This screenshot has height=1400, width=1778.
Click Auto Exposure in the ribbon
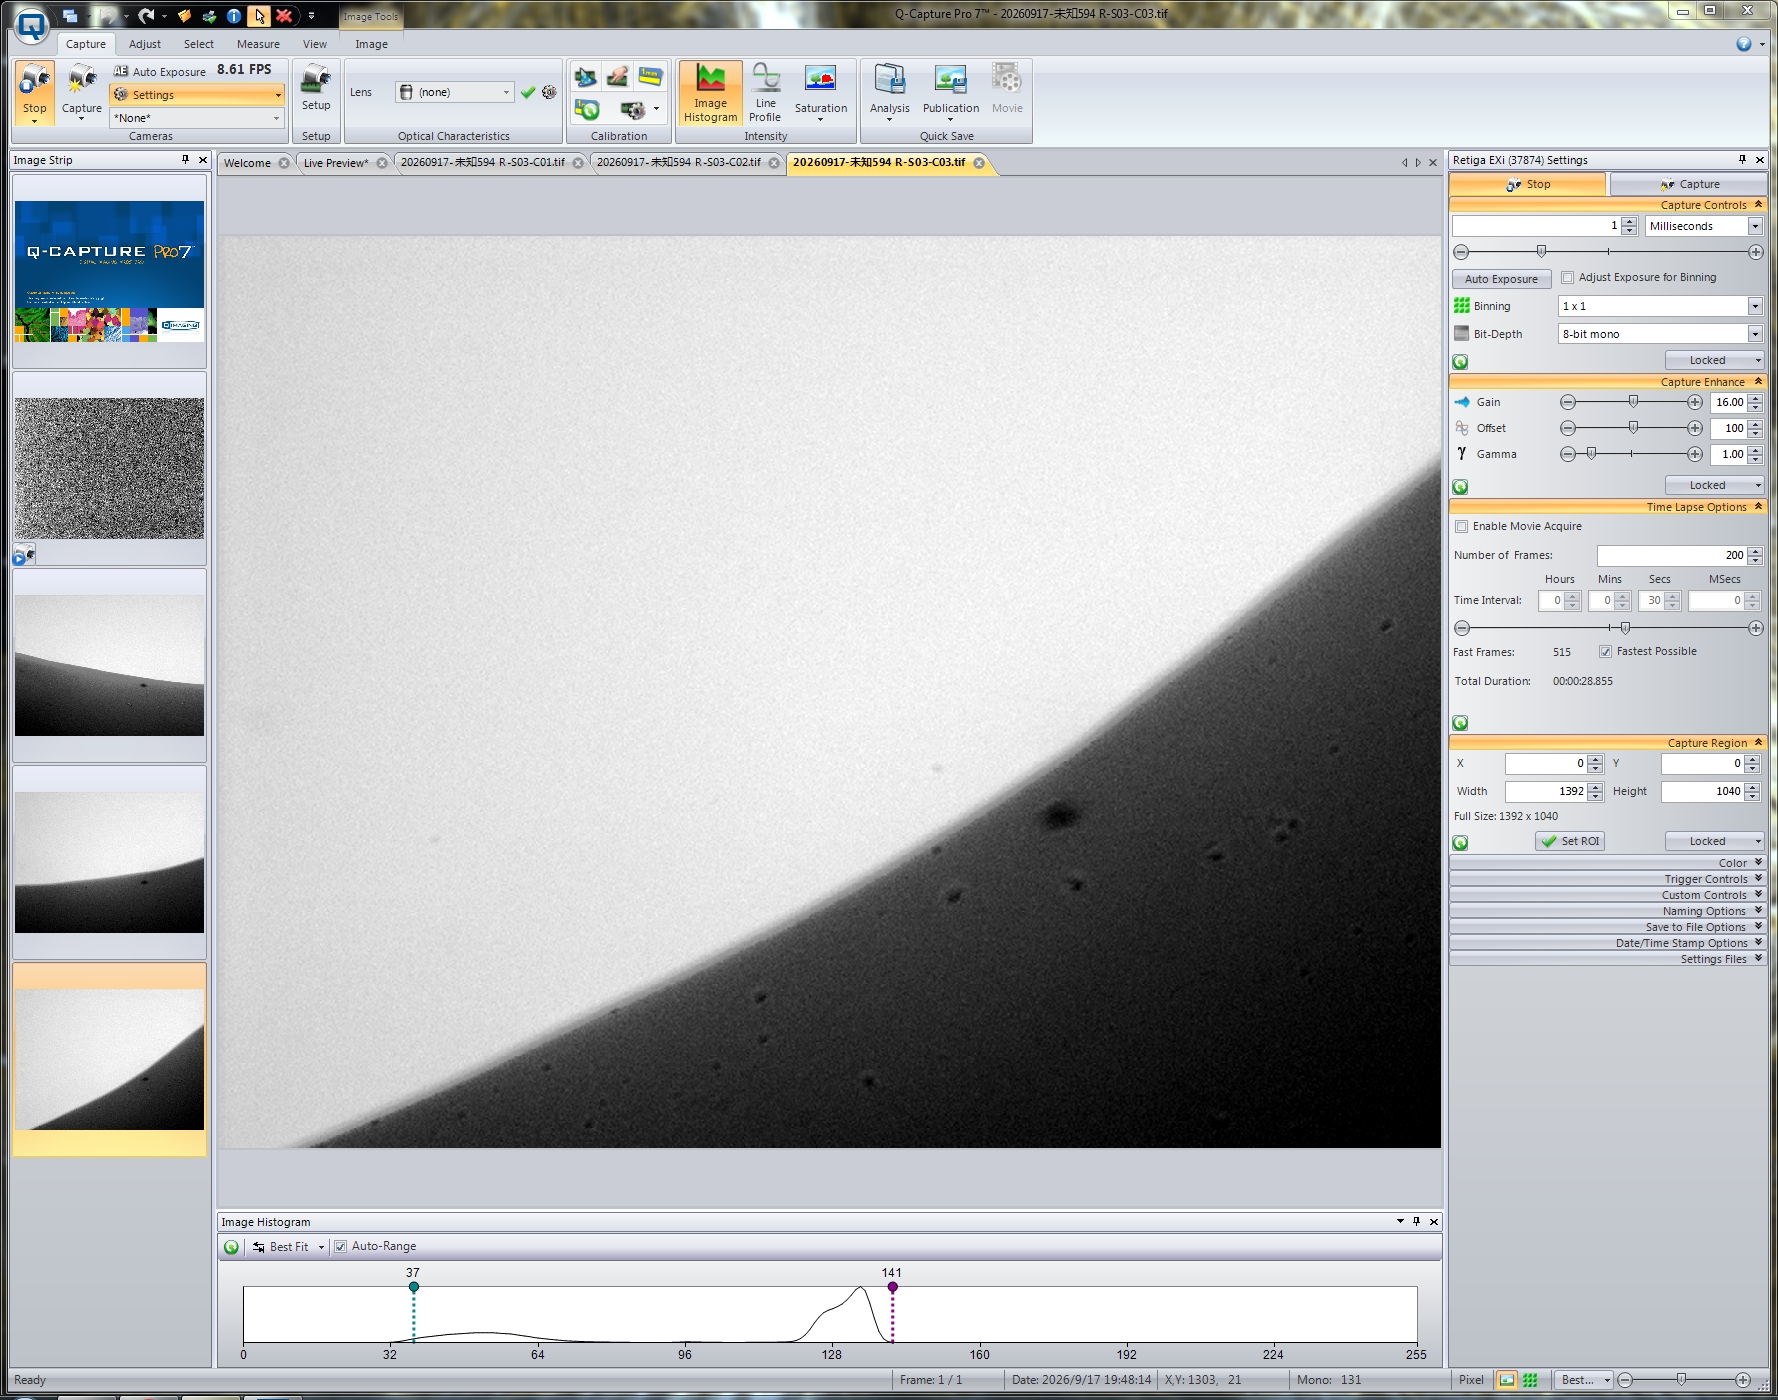coord(160,72)
